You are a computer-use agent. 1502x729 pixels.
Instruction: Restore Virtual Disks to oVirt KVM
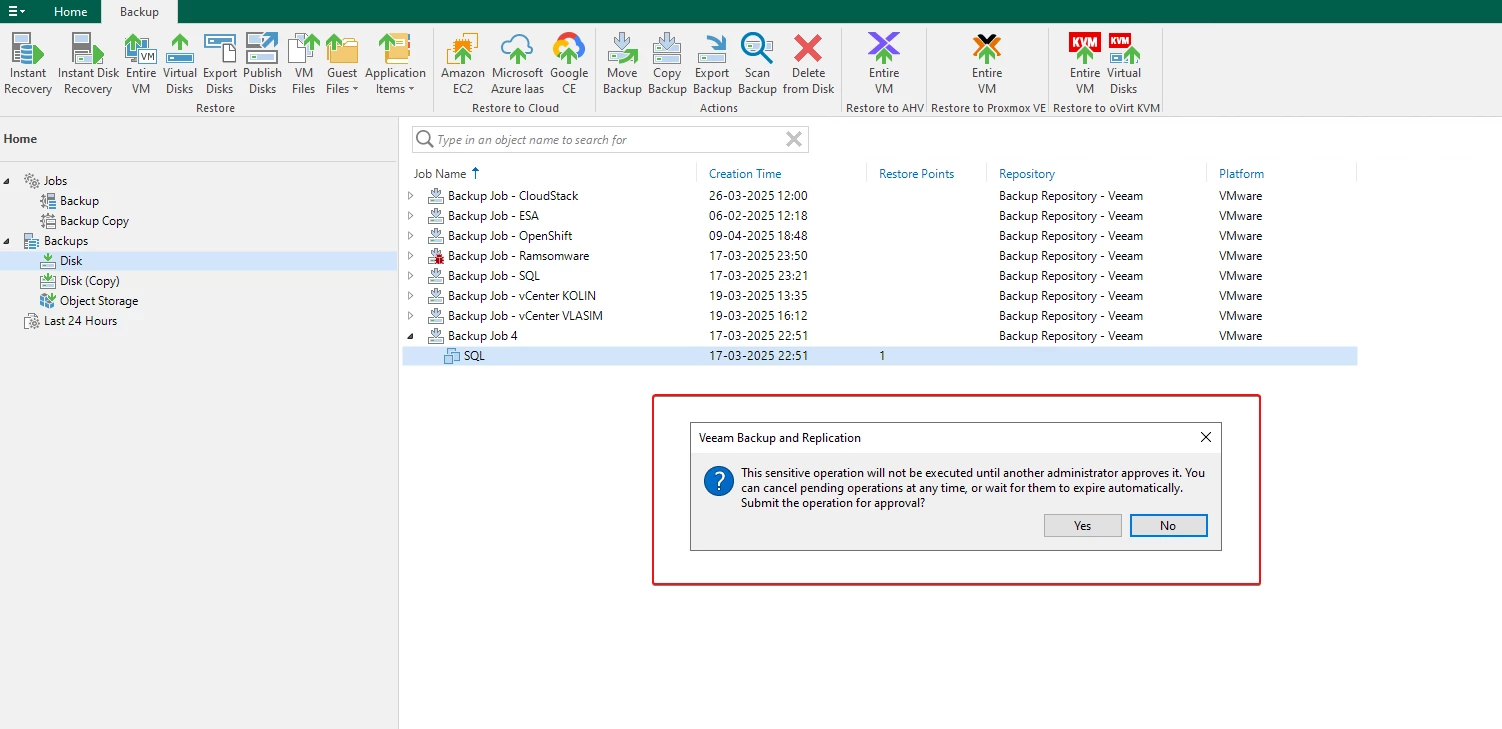click(1124, 64)
